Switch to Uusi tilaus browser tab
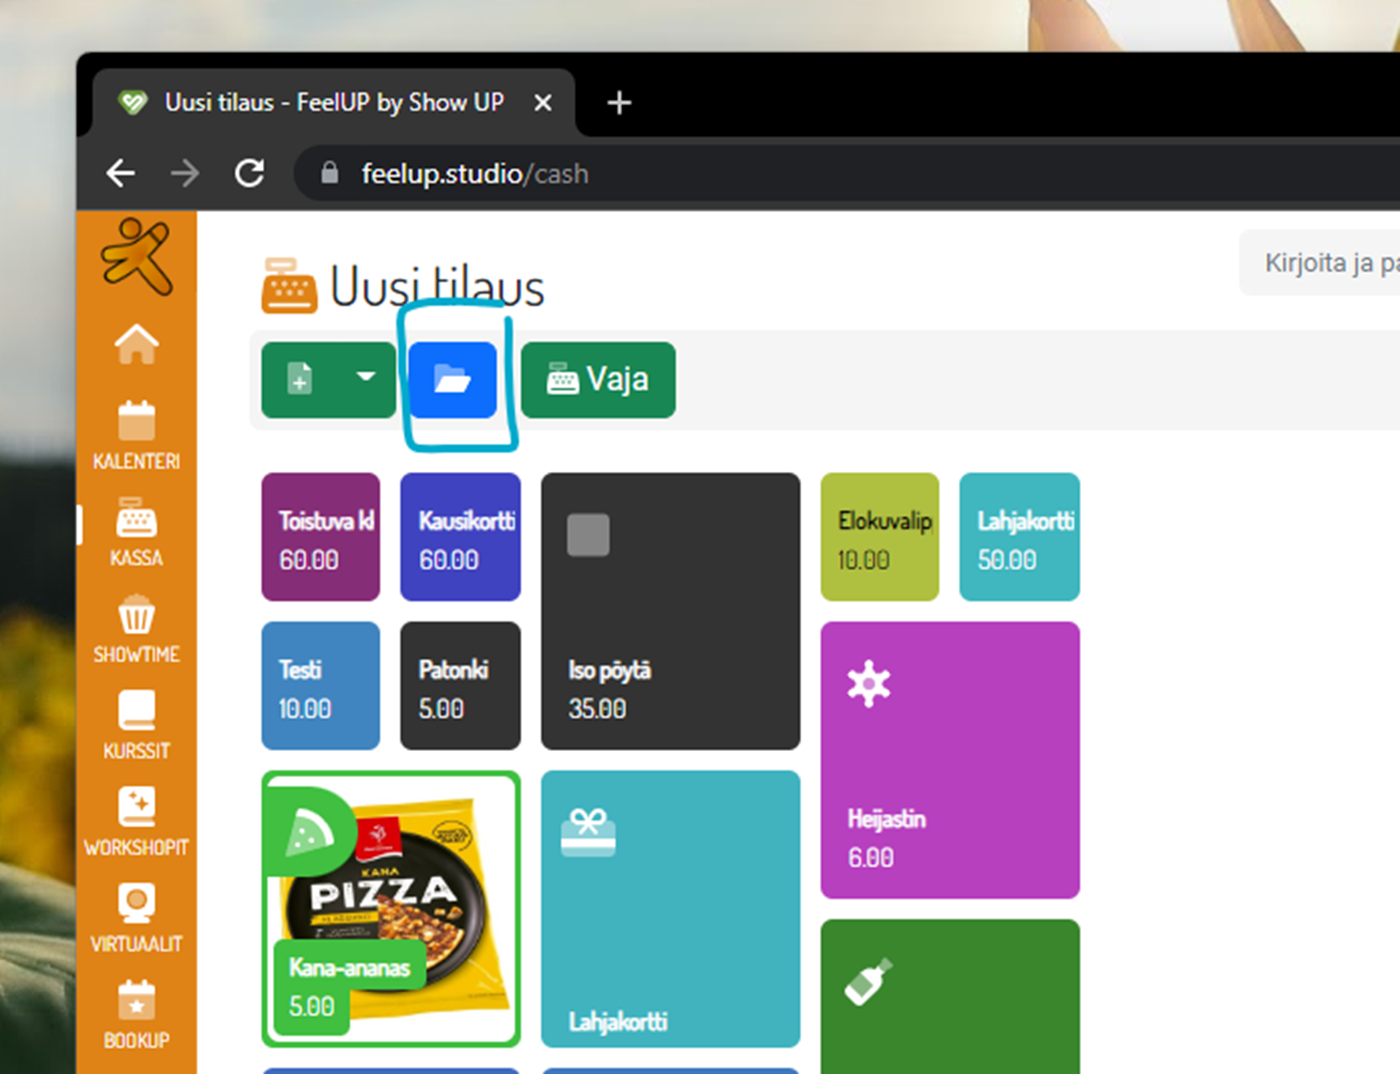 tap(333, 103)
